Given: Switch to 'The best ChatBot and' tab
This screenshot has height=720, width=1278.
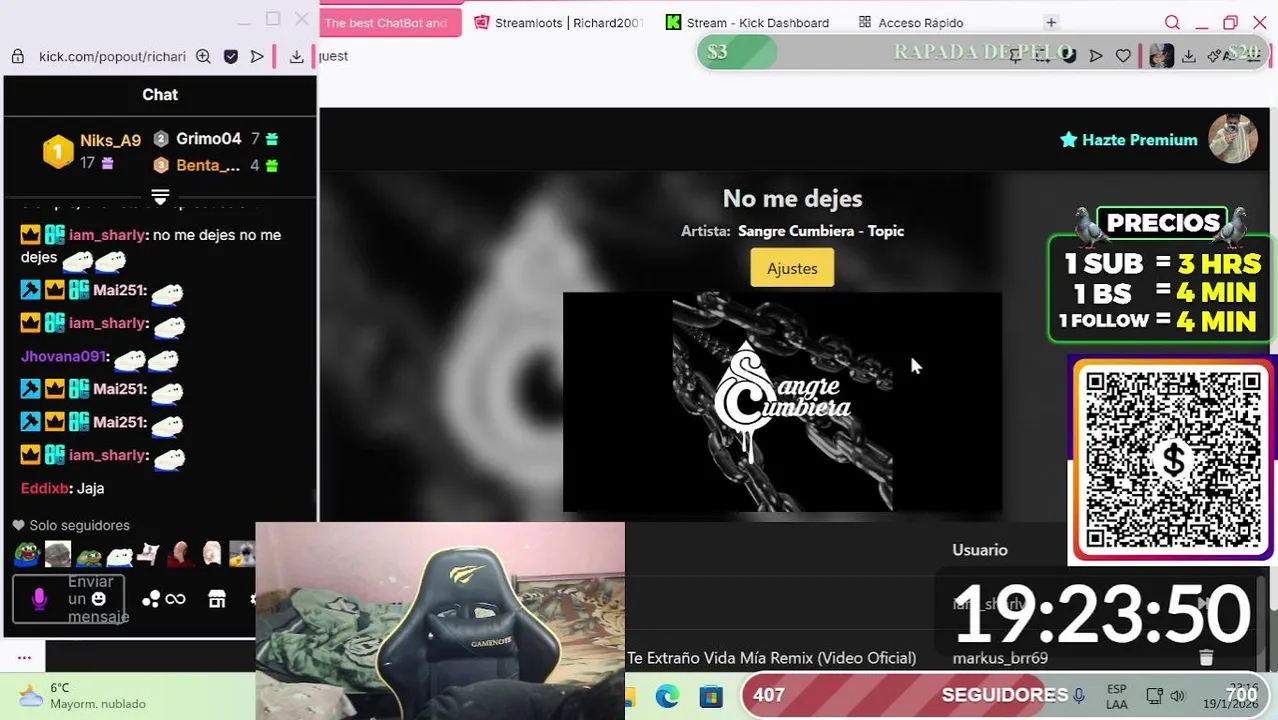Looking at the screenshot, I should click(x=390, y=23).
